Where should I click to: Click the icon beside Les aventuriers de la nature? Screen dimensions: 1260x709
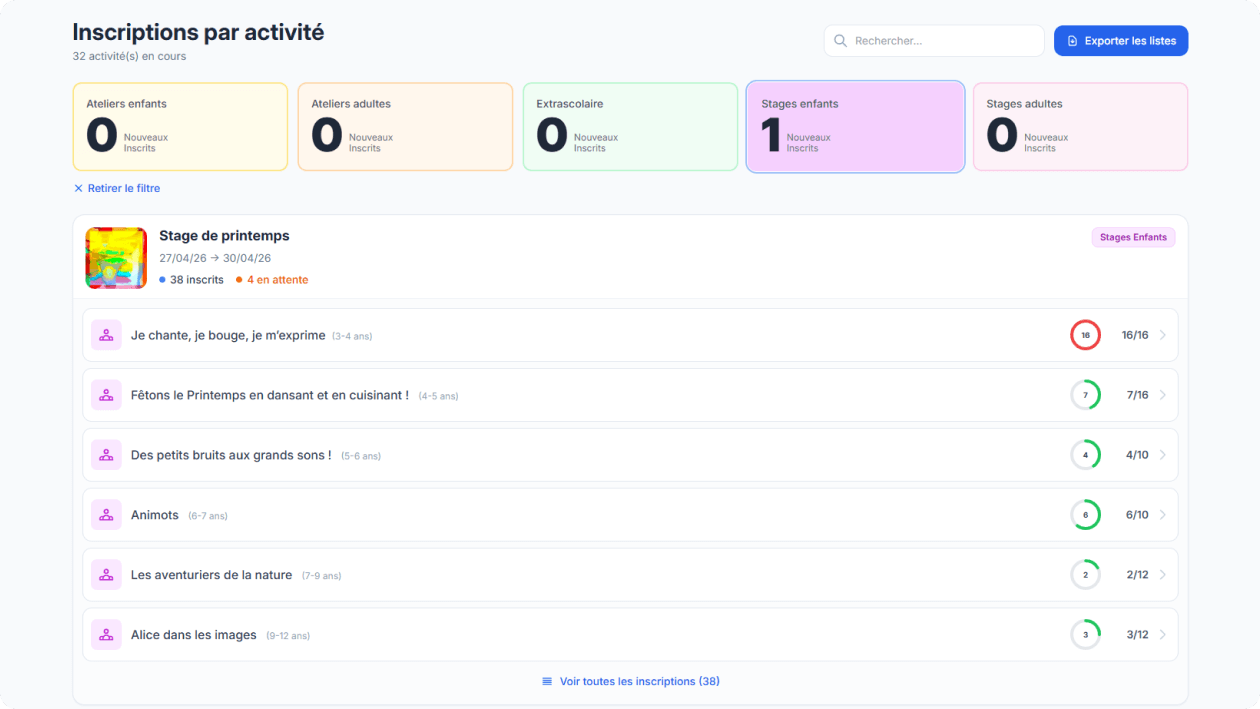pyautogui.click(x=106, y=575)
